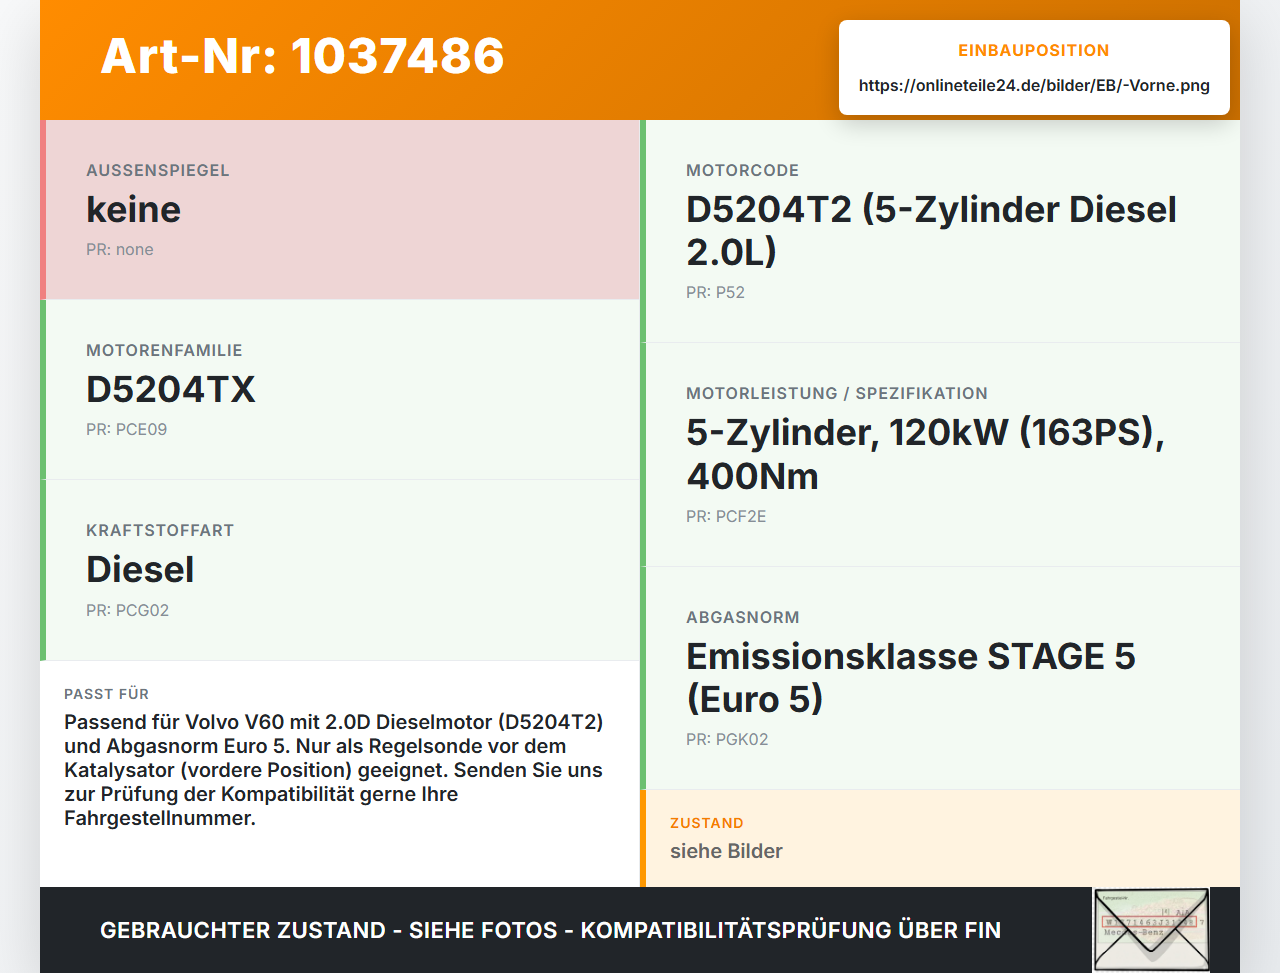Click MOTORLEISTUNG / SPEZIFIKATION label
The image size is (1280, 974).
click(837, 394)
